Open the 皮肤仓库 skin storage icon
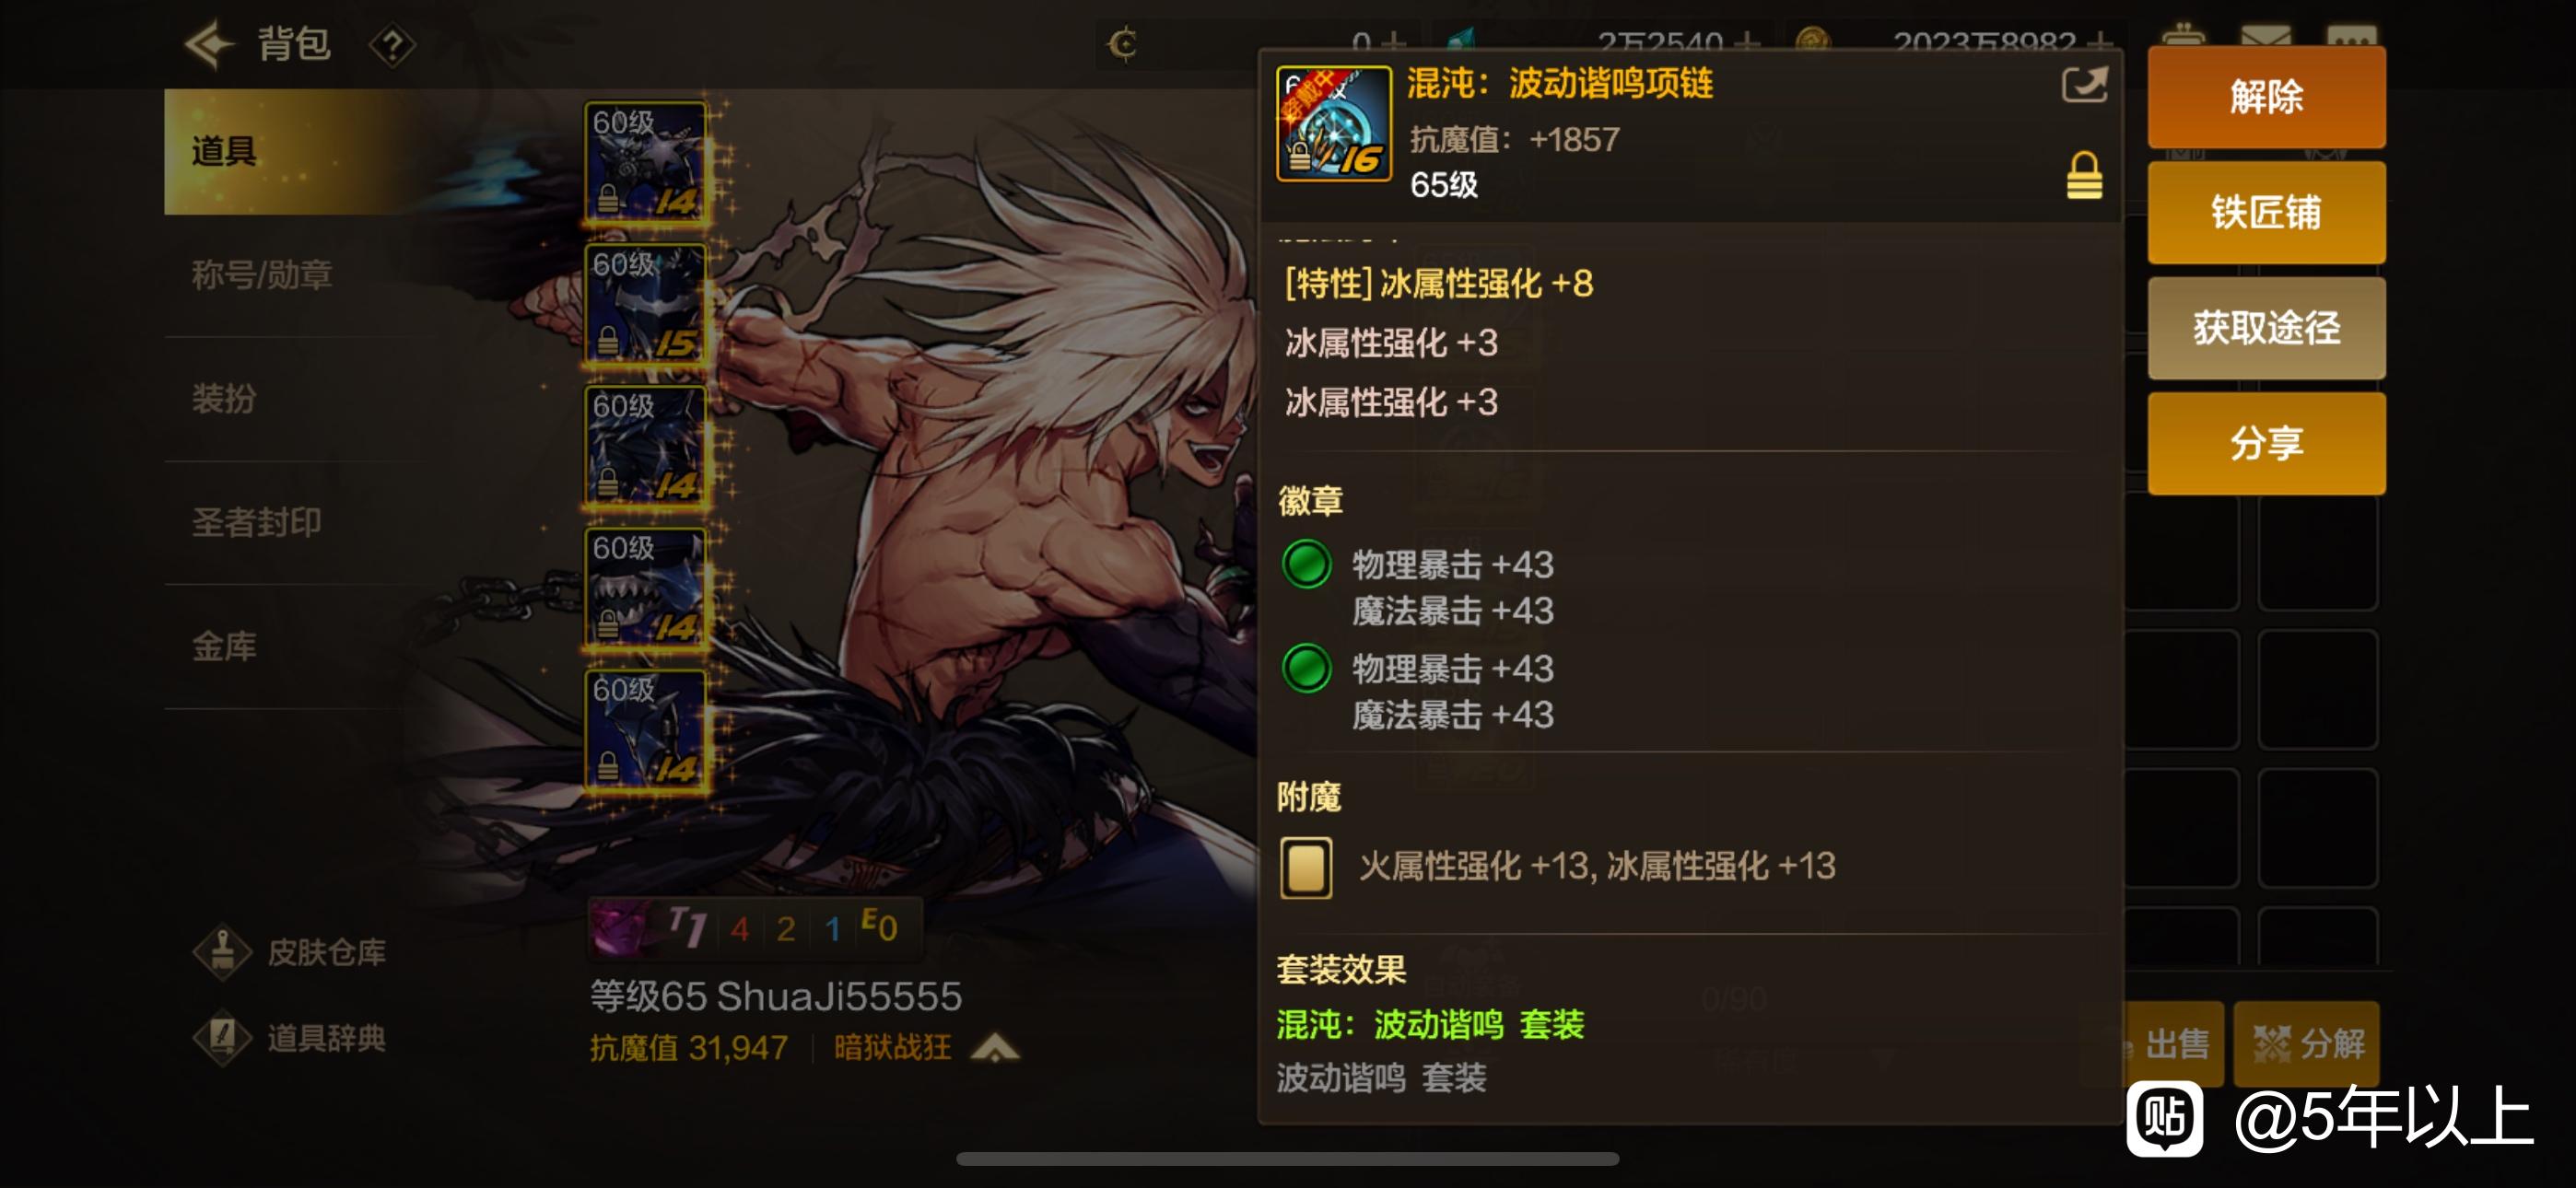The image size is (2576, 1188). click(222, 951)
